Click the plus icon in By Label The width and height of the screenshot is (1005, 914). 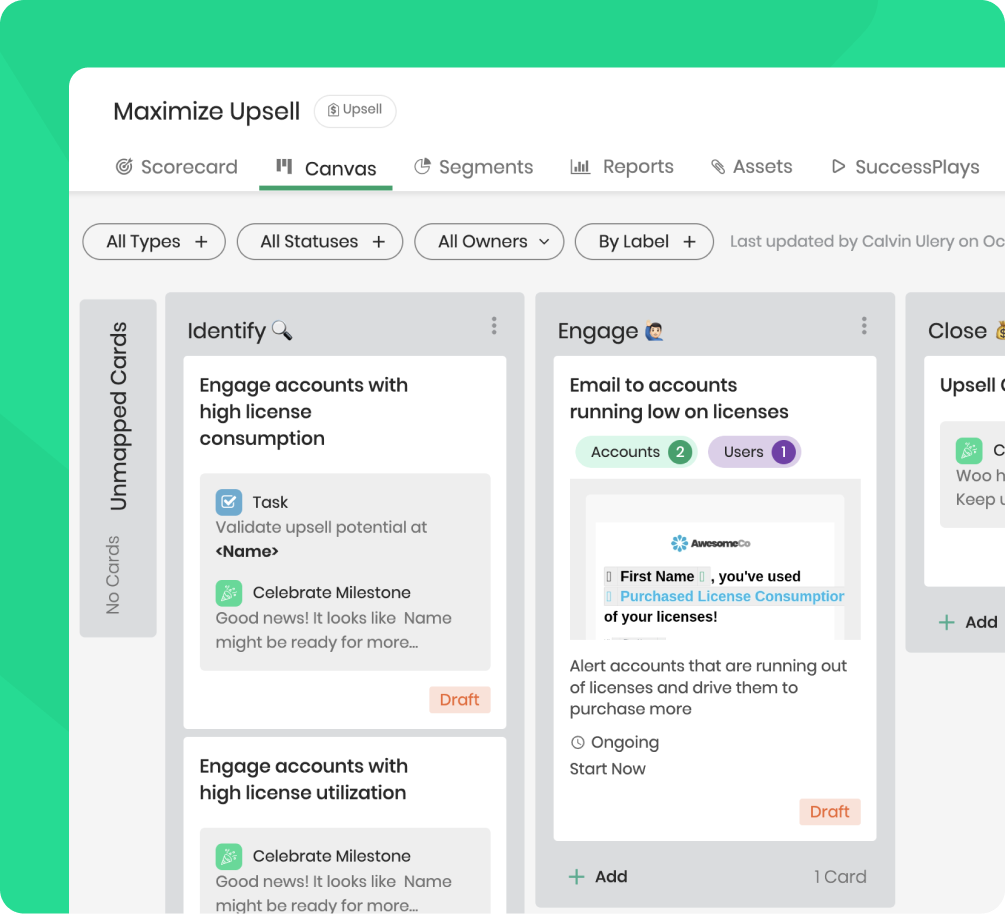(x=689, y=242)
